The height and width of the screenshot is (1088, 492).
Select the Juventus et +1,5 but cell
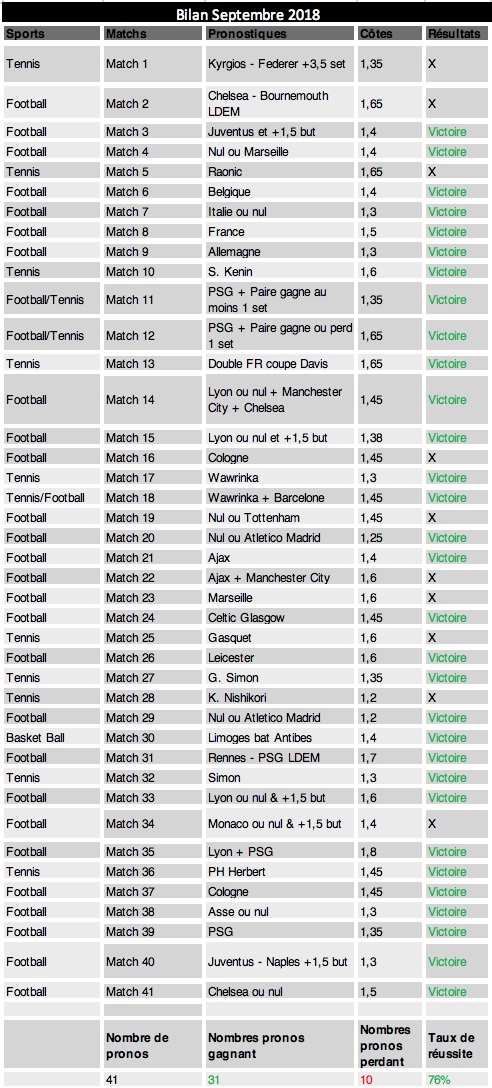[280, 132]
